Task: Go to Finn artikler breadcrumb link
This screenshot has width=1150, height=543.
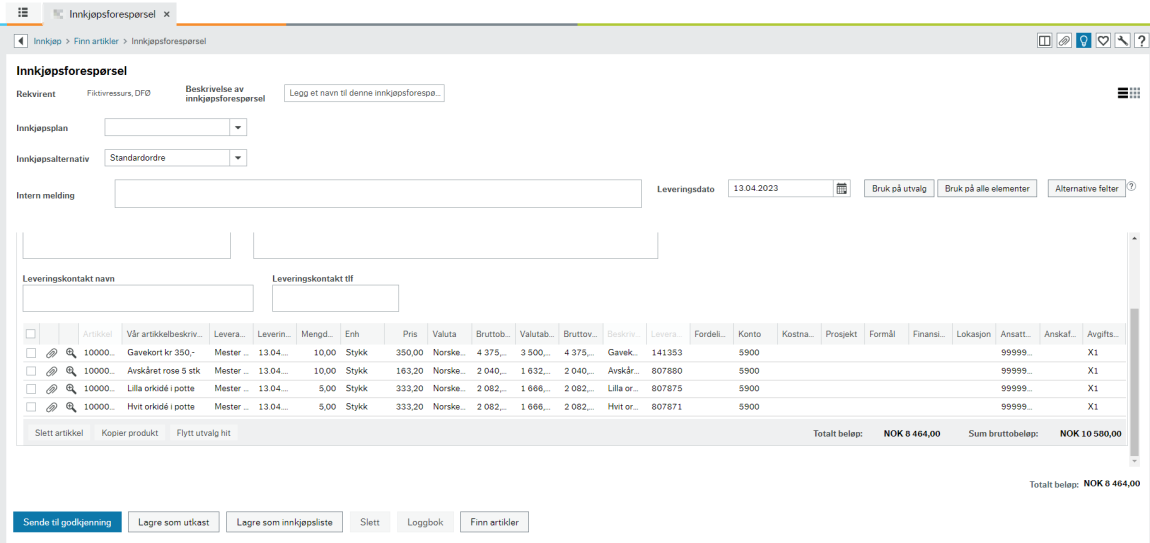Action: 96,42
